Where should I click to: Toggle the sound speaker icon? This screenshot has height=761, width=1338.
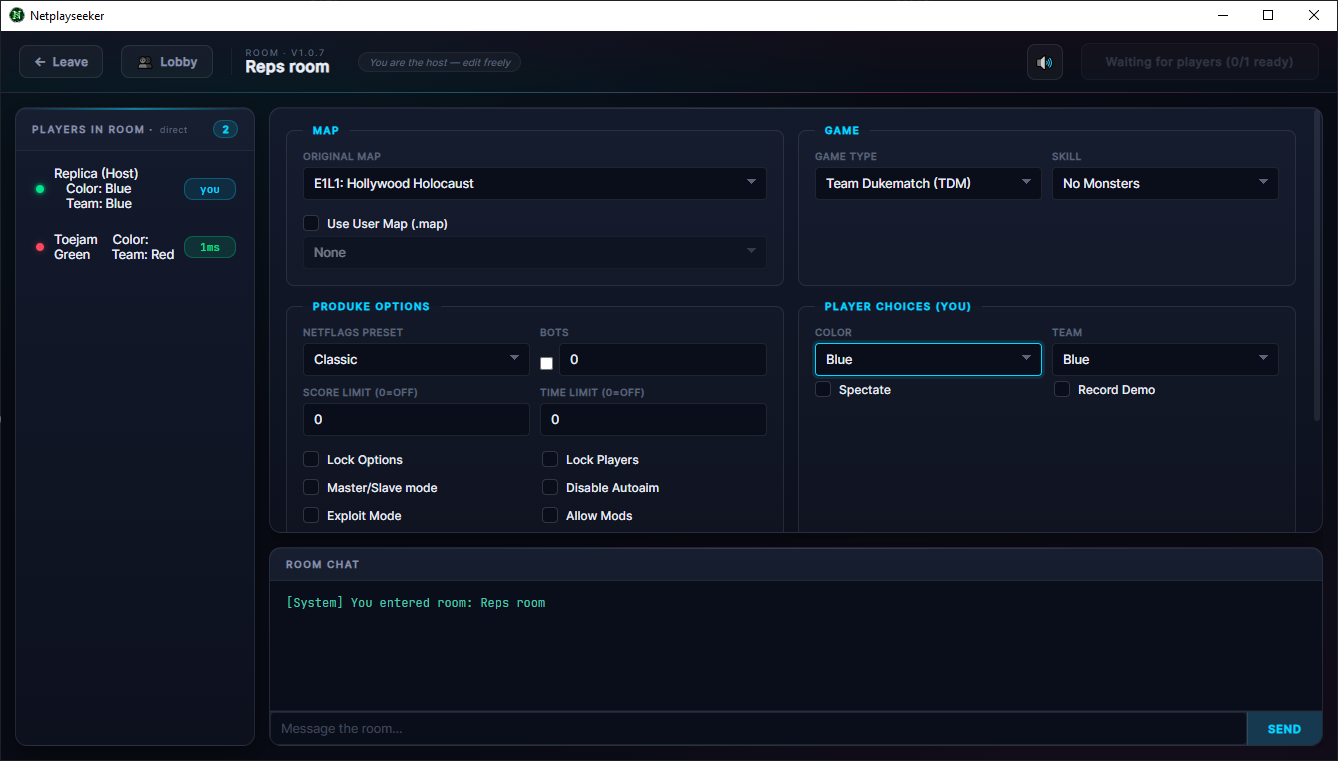click(1045, 62)
